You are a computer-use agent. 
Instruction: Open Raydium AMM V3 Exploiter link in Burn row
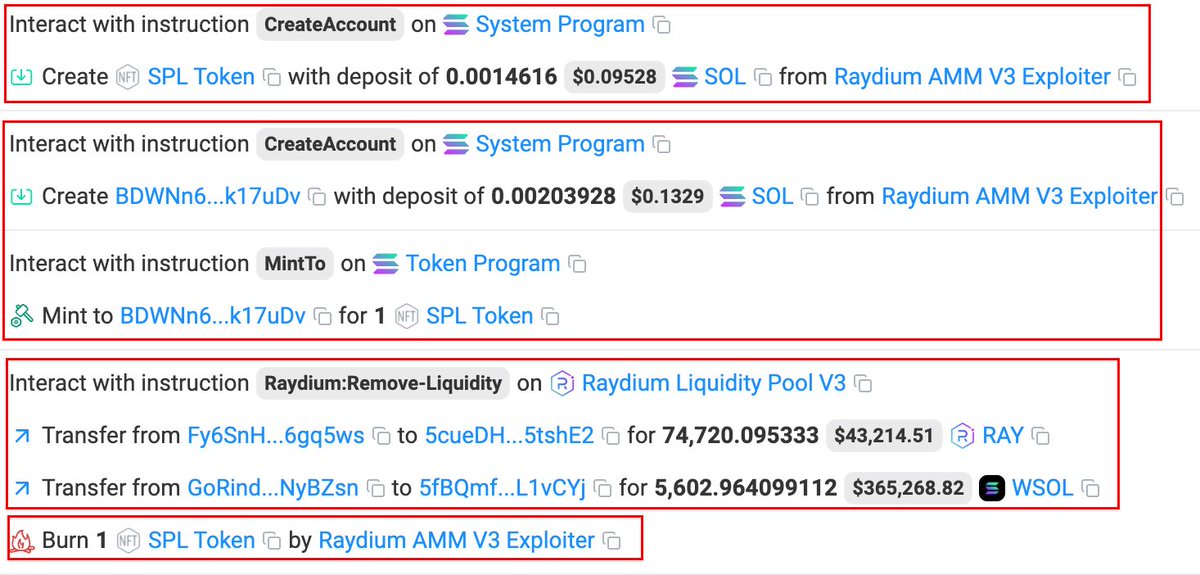[x=456, y=540]
